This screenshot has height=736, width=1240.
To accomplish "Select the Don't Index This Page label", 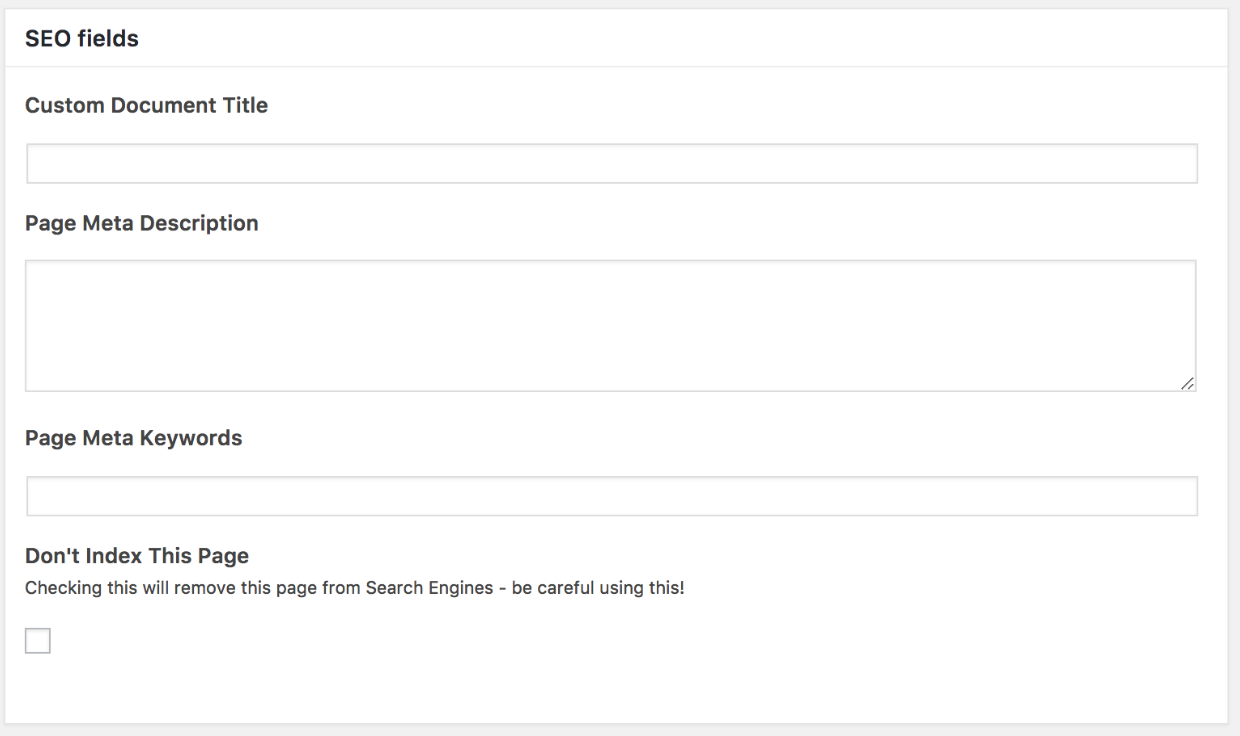I will (x=137, y=555).
